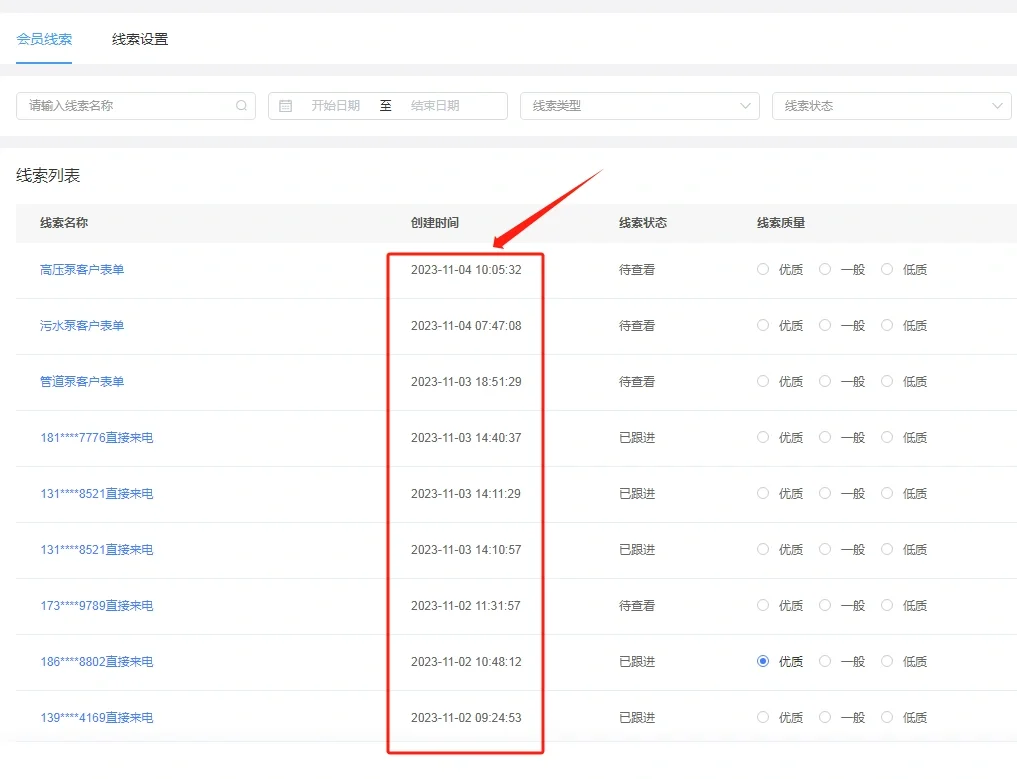The image size is (1017, 779).
Task: Open the 管道泵客户表单 lead link
Action: (82, 381)
